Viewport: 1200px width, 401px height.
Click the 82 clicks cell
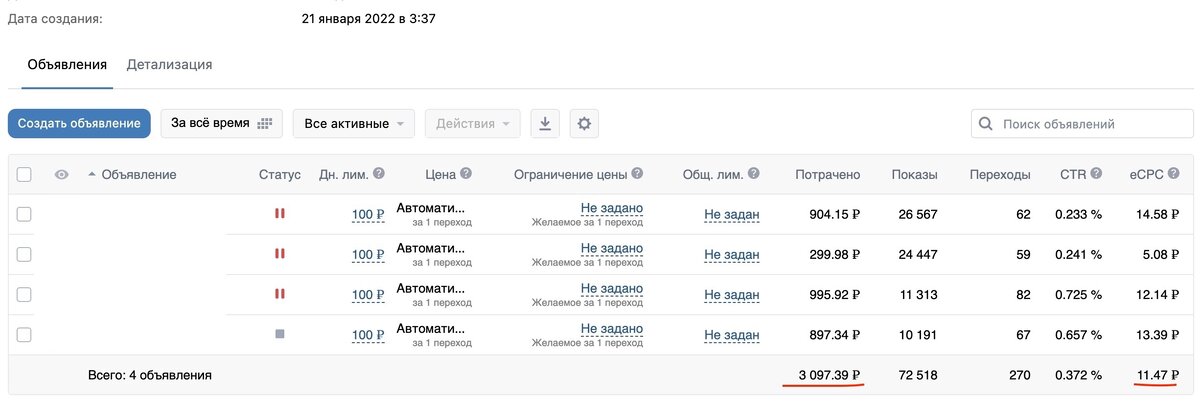[1021, 294]
